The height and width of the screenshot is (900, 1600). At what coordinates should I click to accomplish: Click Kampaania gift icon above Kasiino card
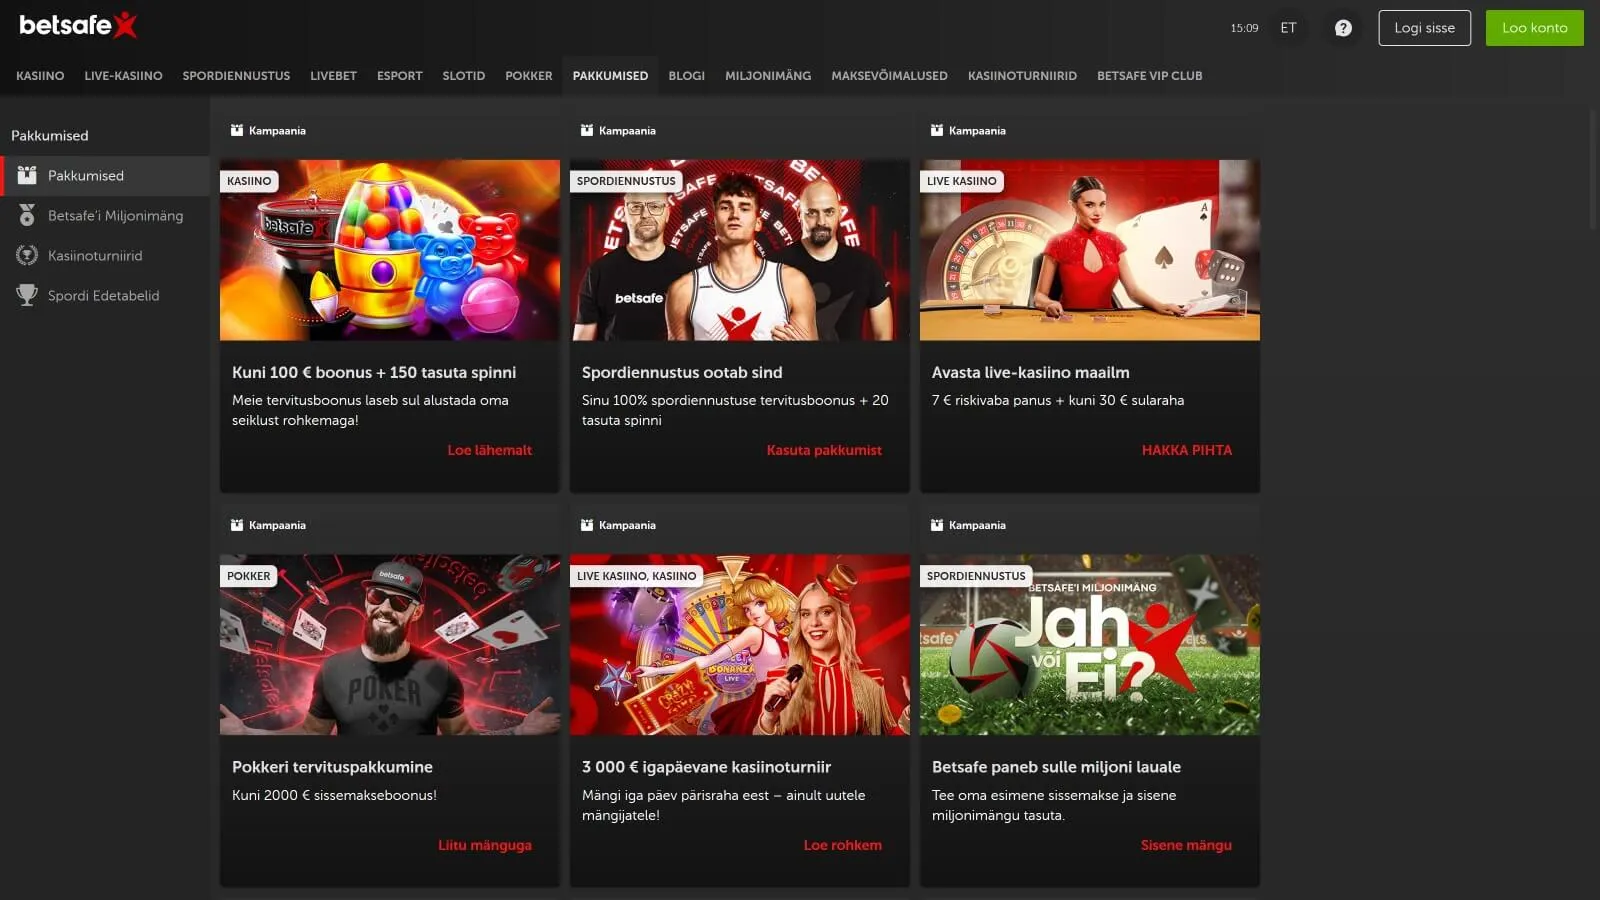(237, 130)
